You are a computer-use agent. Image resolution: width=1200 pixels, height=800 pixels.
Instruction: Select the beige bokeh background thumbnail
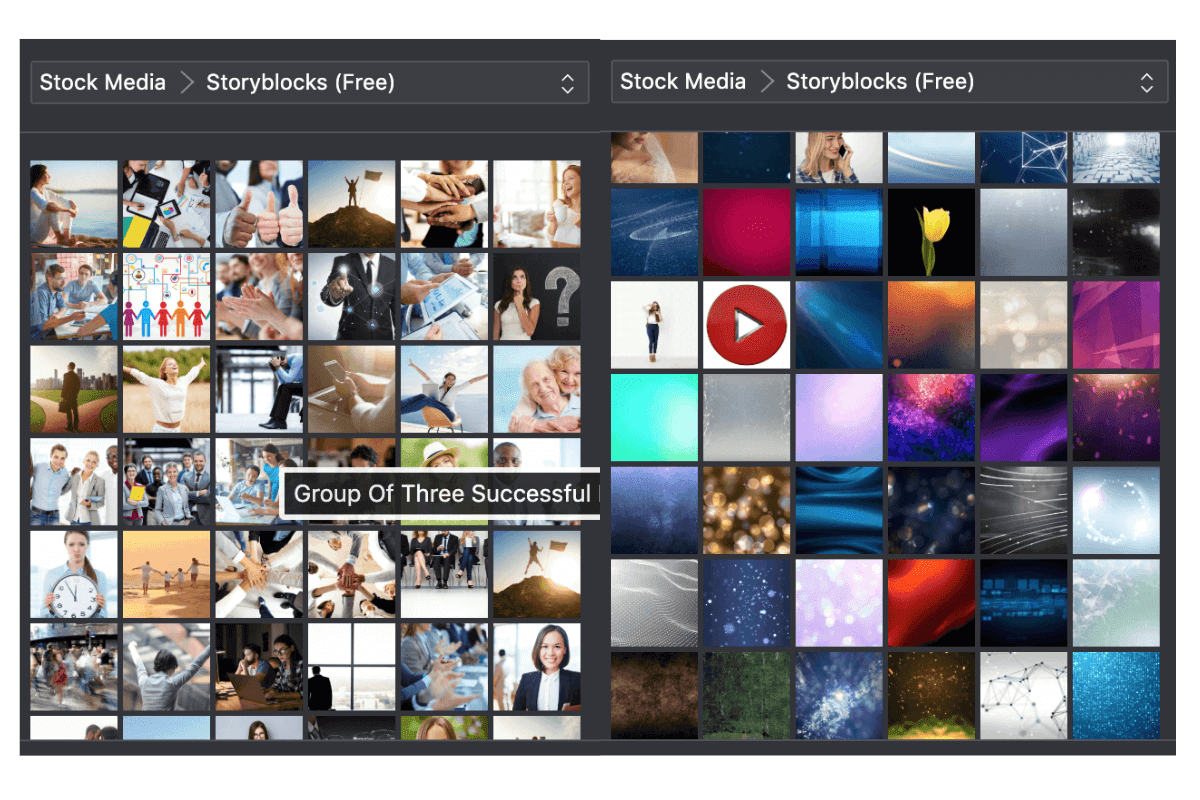1024,325
